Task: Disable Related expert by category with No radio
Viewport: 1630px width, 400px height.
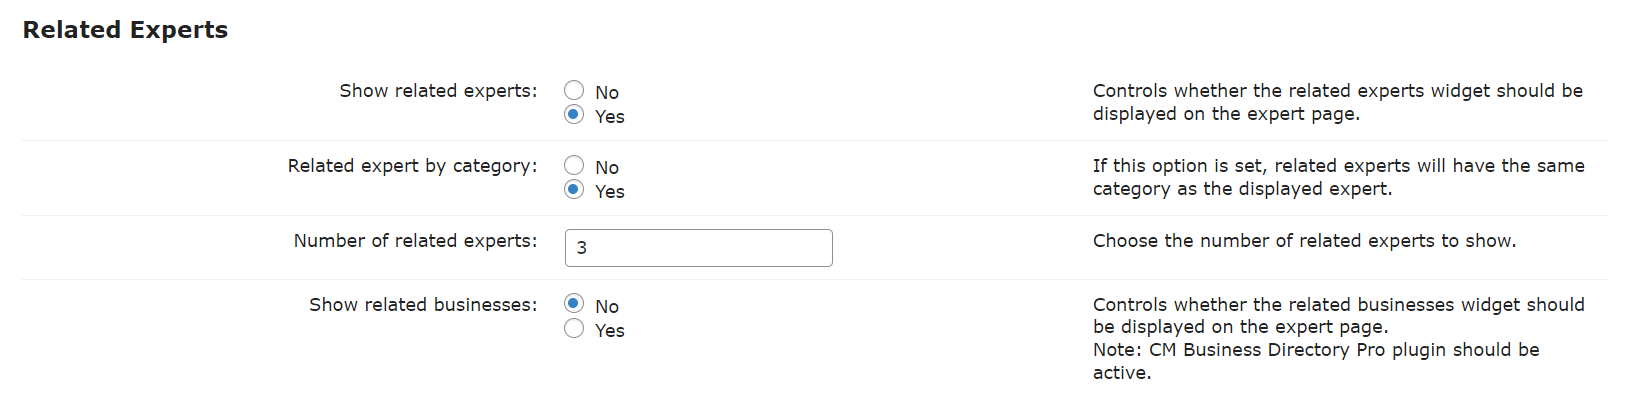Action: pyautogui.click(x=574, y=166)
